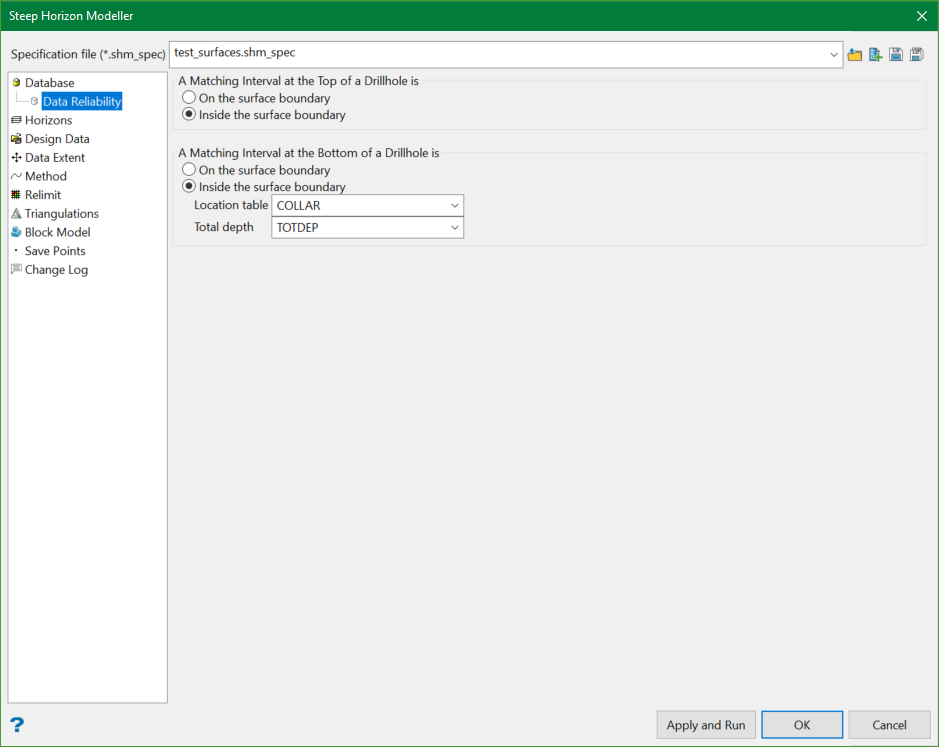Click the Relimit icon in the tree
939x747 pixels.
point(16,195)
